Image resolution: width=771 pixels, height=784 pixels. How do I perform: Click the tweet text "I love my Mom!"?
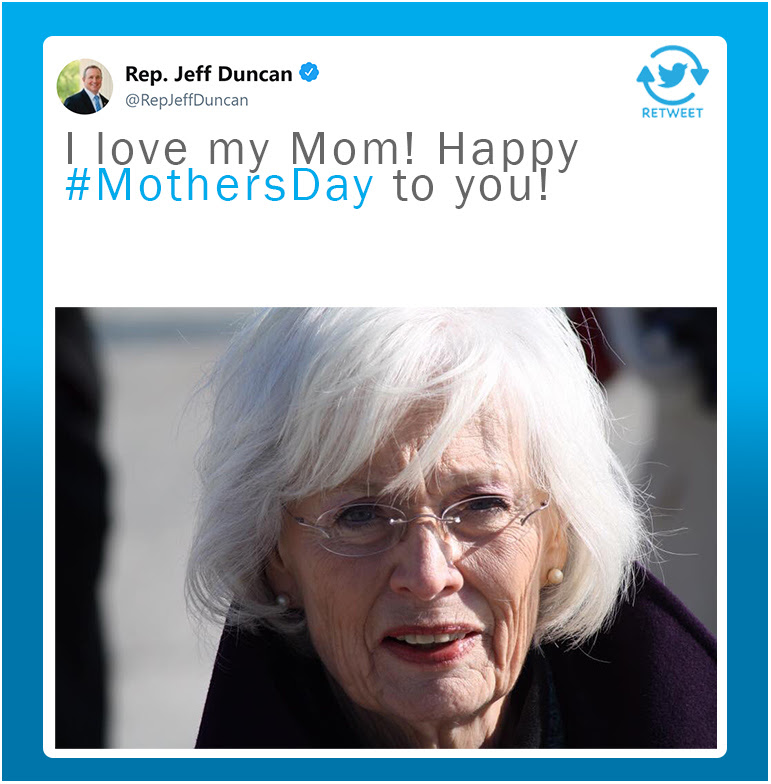(x=240, y=149)
